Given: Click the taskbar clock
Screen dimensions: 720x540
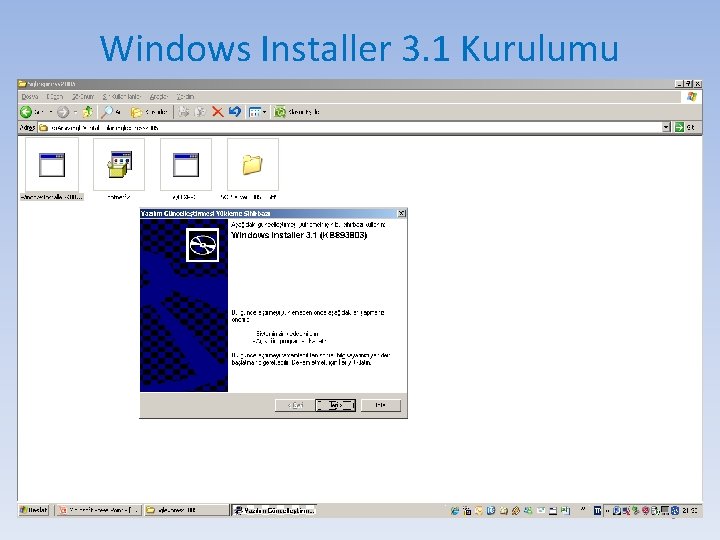Looking at the screenshot, I should [690, 510].
